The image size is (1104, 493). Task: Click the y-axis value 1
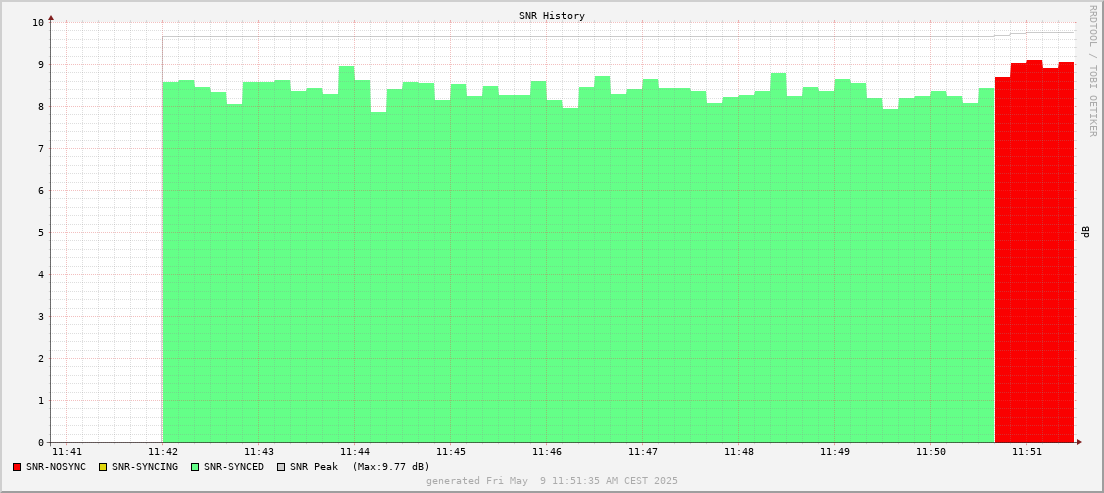[x=41, y=401]
